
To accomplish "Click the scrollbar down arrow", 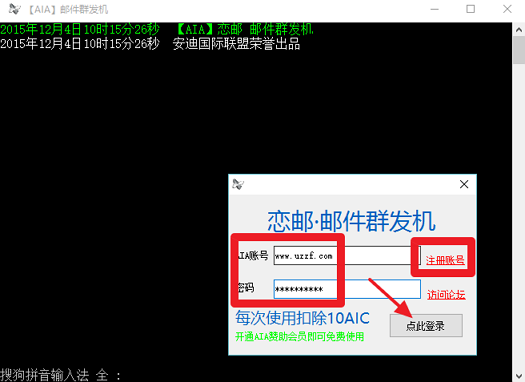I will [519, 376].
